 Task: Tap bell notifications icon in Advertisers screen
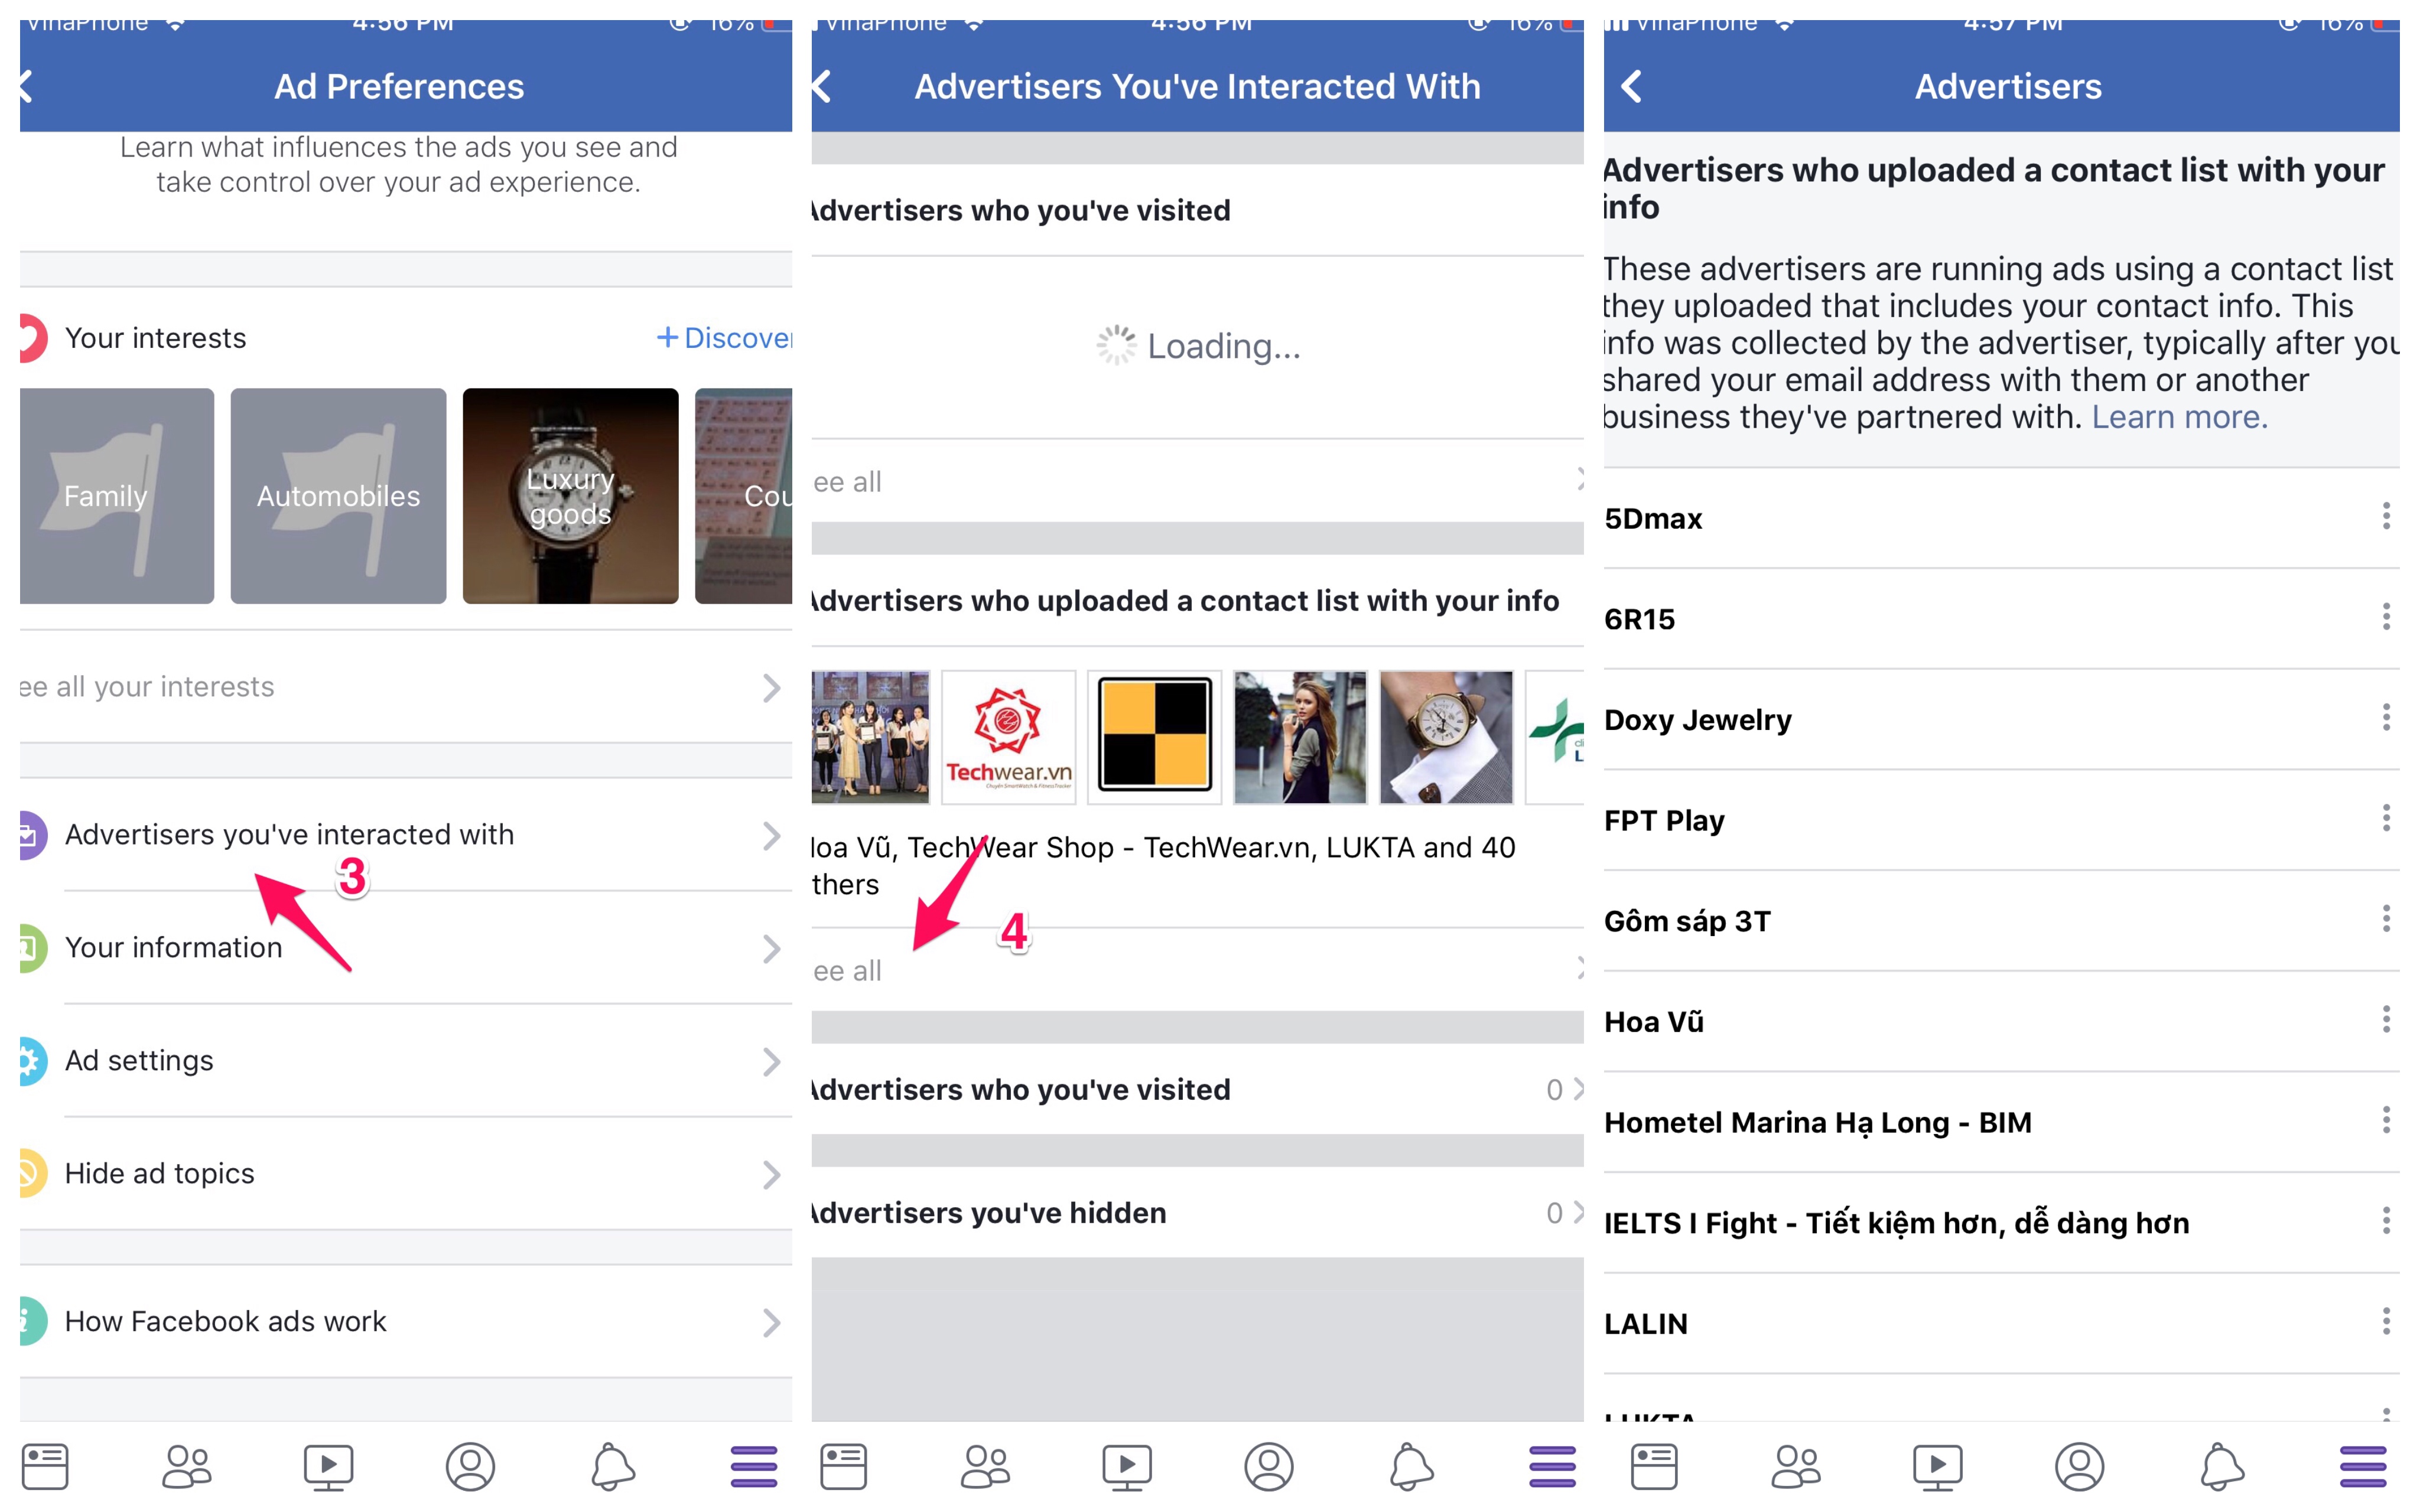pos(2221,1466)
